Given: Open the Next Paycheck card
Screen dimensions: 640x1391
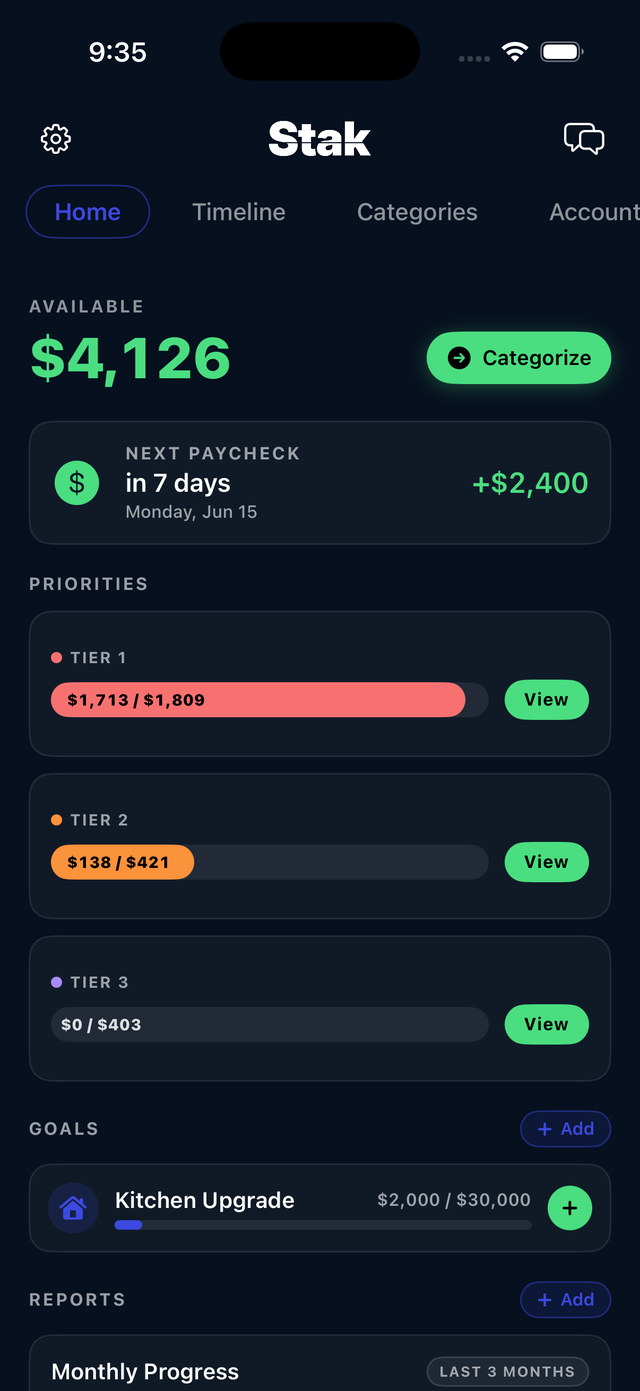Looking at the screenshot, I should (x=320, y=483).
